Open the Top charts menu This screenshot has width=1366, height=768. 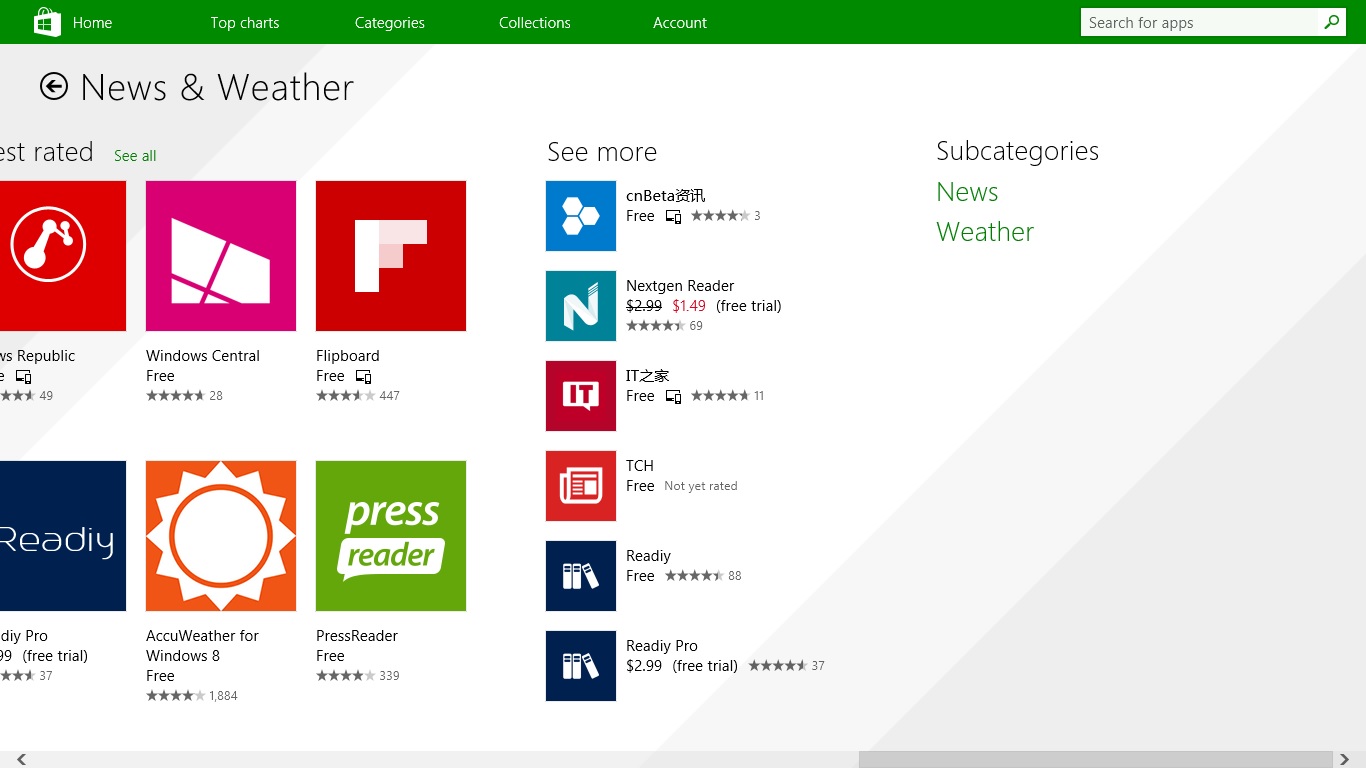pos(245,22)
